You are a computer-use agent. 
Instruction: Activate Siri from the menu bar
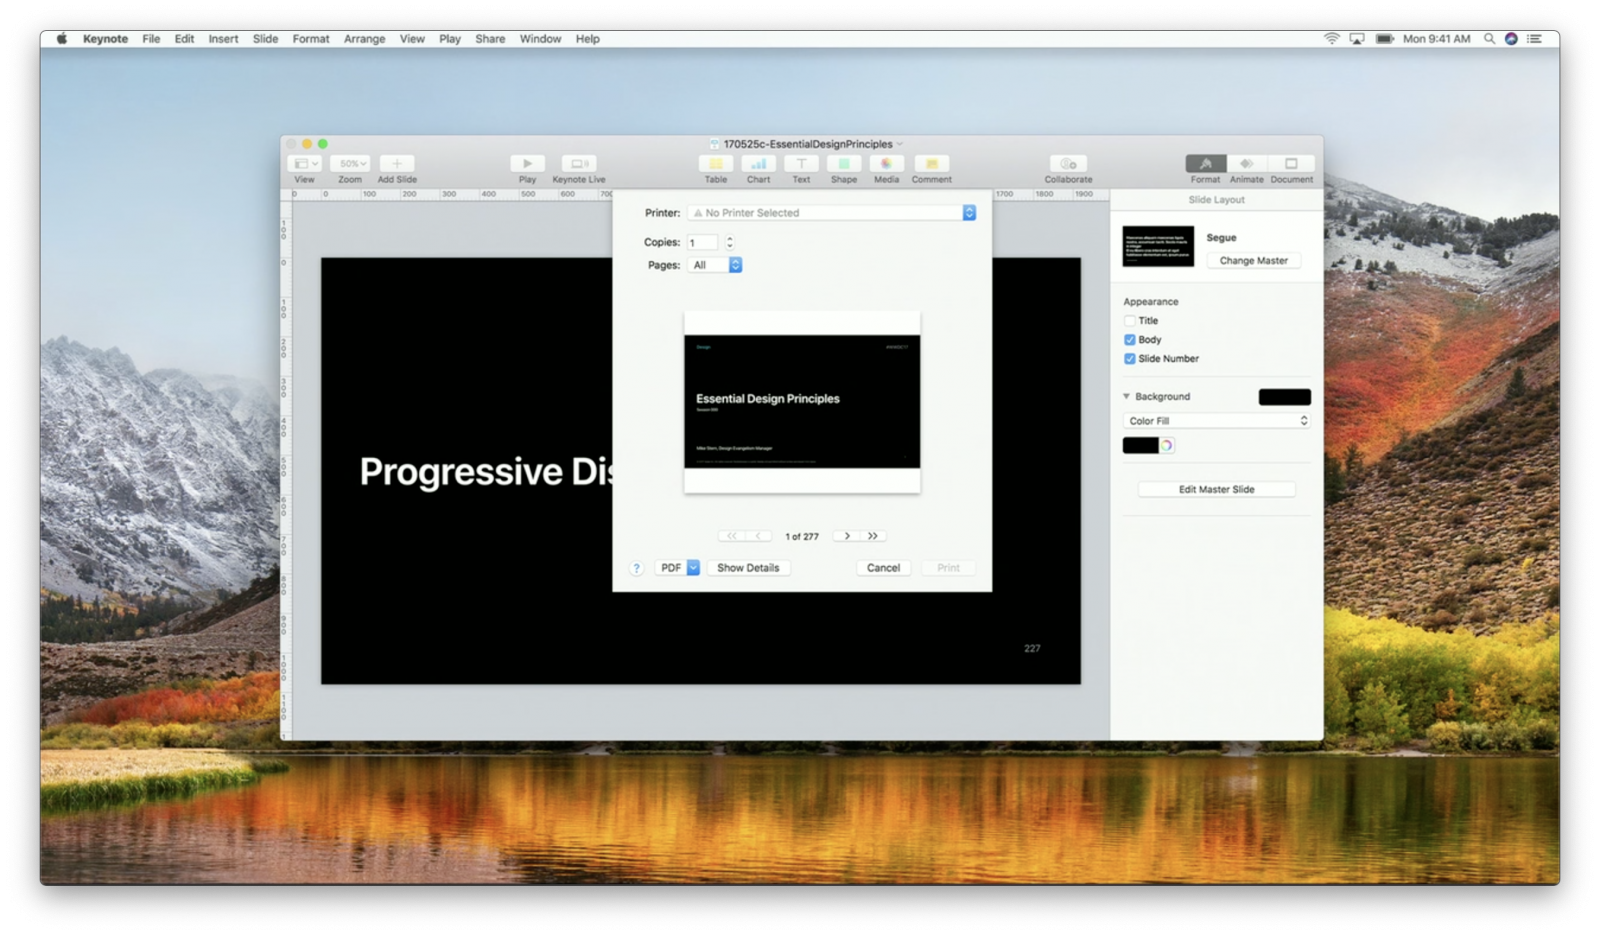1511,39
